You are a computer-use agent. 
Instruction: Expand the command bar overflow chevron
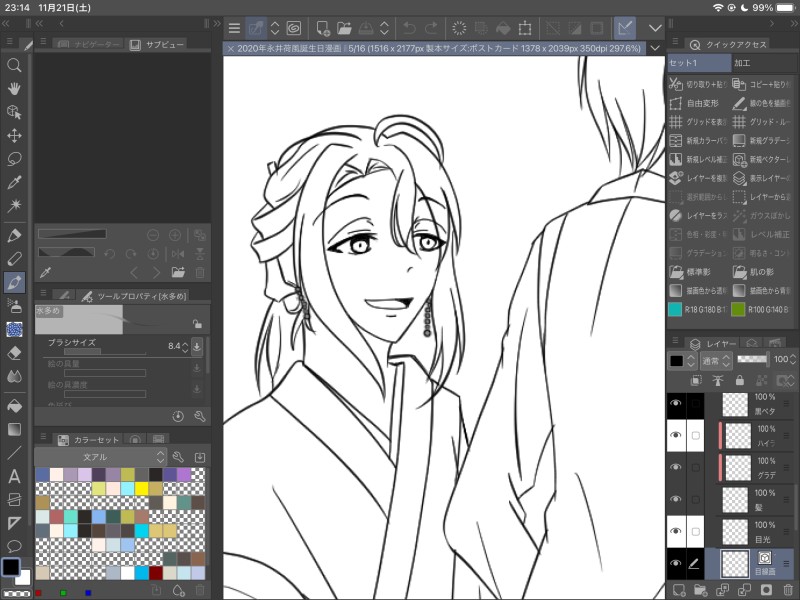pyautogui.click(x=655, y=28)
